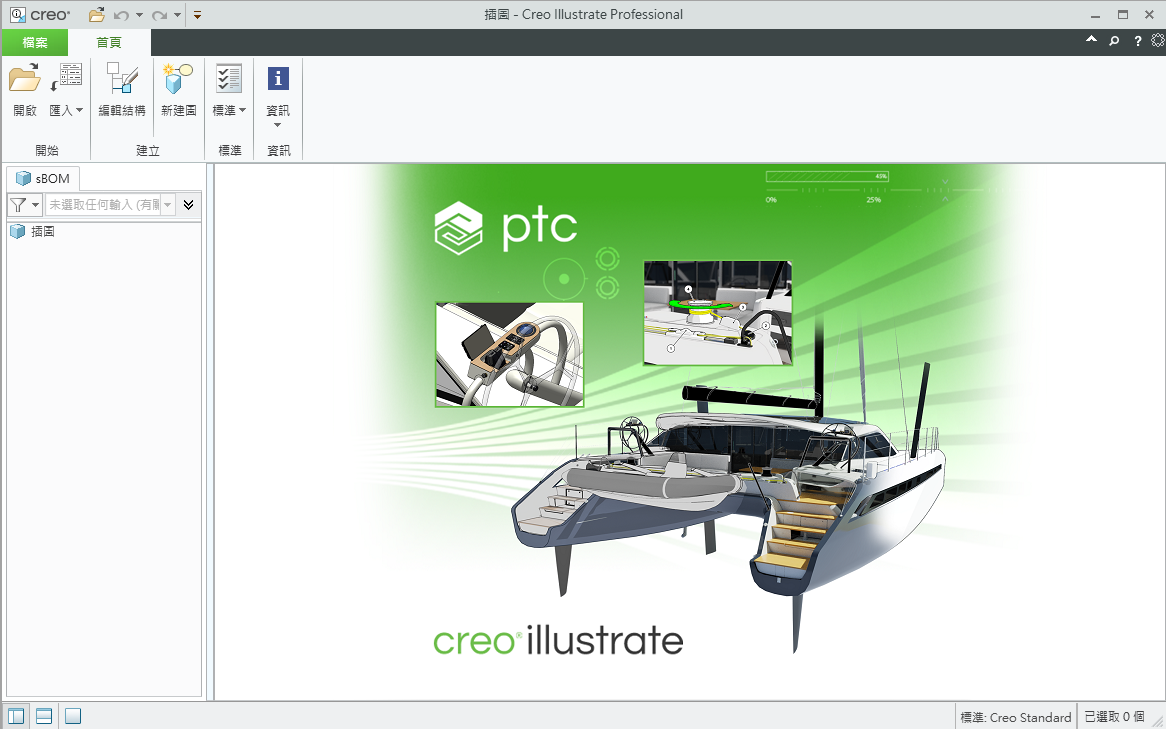Expand the double-chevron options in sBOM panel
The height and width of the screenshot is (729, 1166).
[189, 205]
